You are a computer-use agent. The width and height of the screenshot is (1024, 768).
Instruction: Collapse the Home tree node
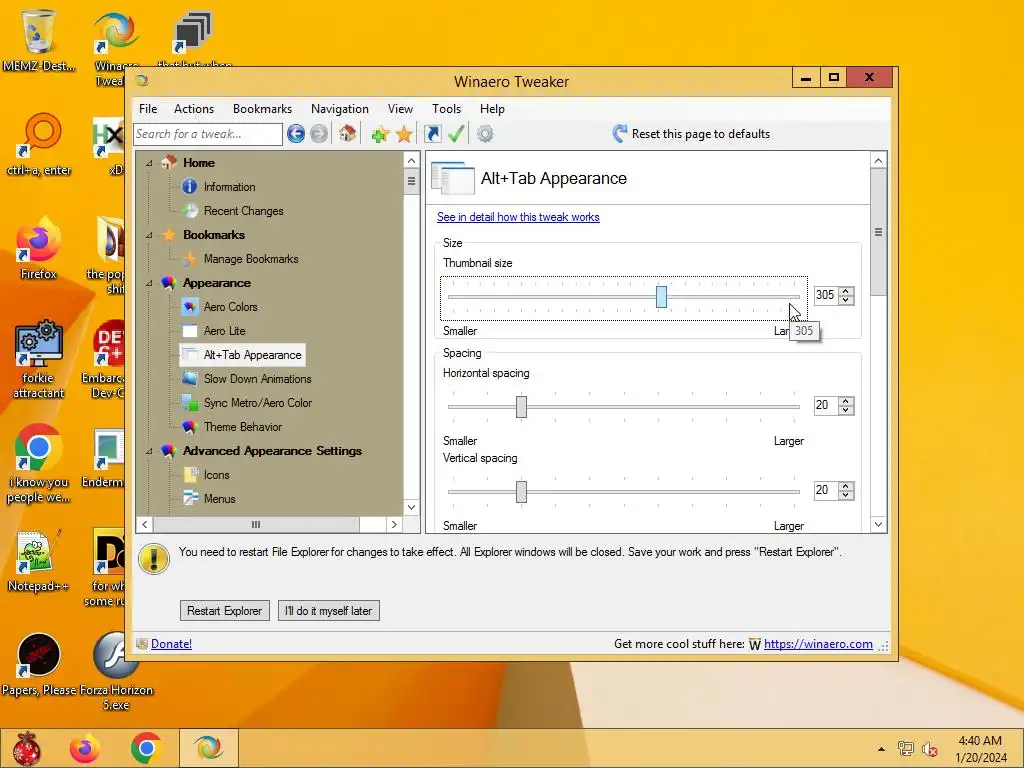tap(150, 163)
